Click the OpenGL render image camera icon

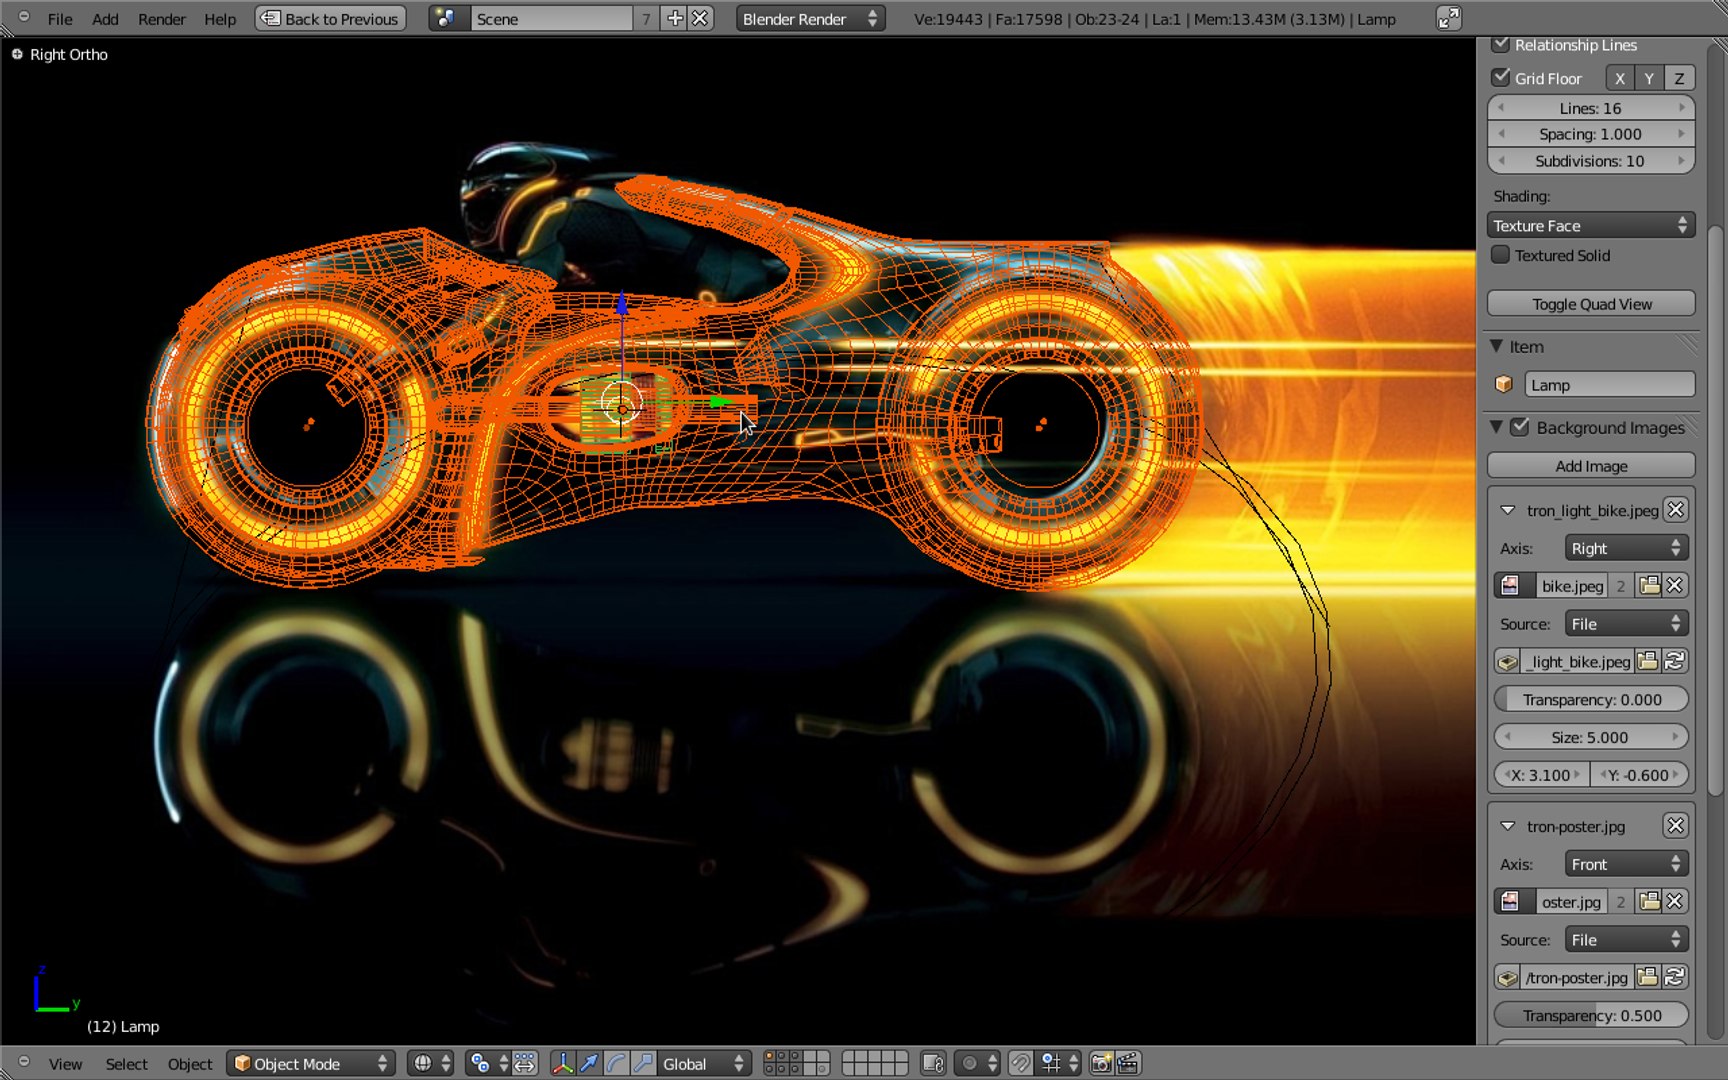[1101, 1063]
